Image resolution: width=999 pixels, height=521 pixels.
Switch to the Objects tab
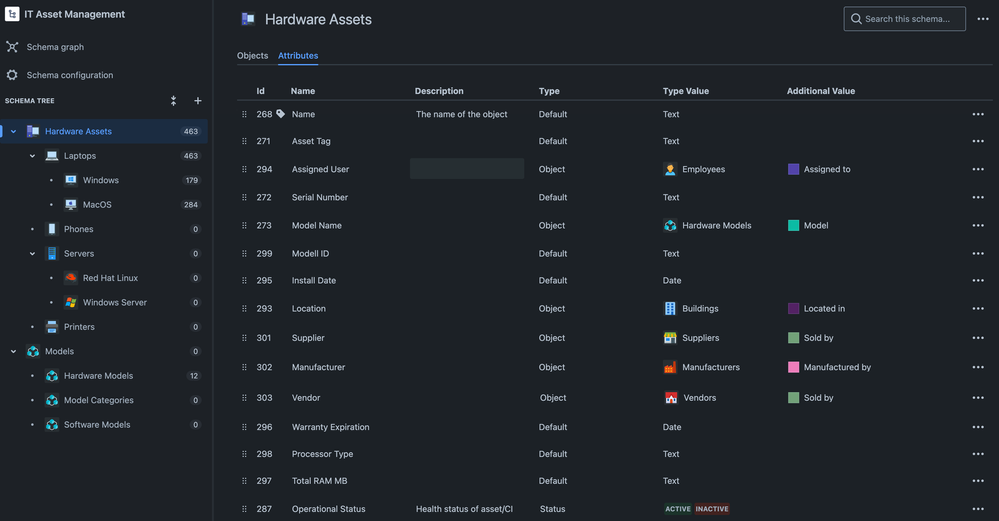252,55
